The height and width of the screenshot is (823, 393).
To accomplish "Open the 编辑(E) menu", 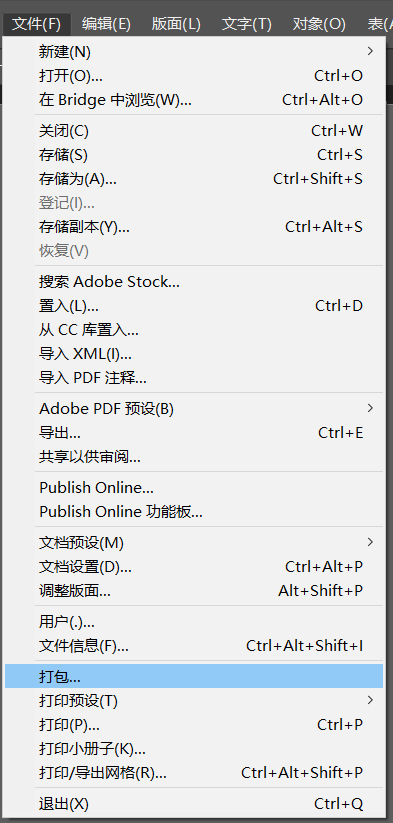I will (x=107, y=24).
